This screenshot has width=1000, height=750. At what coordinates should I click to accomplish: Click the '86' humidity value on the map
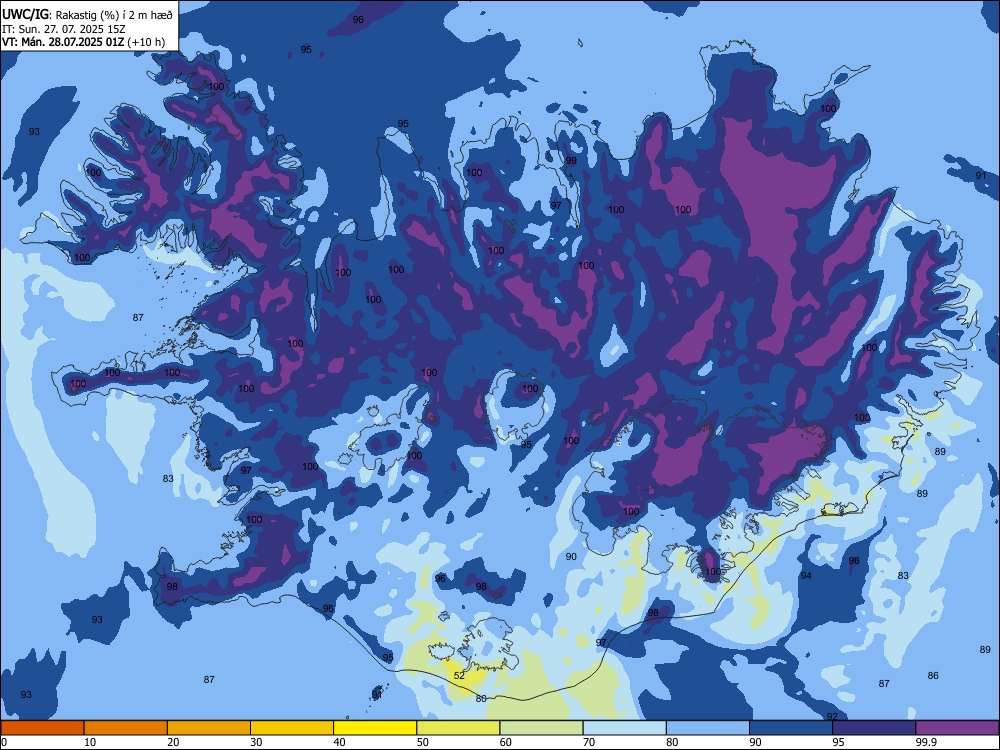[933, 675]
